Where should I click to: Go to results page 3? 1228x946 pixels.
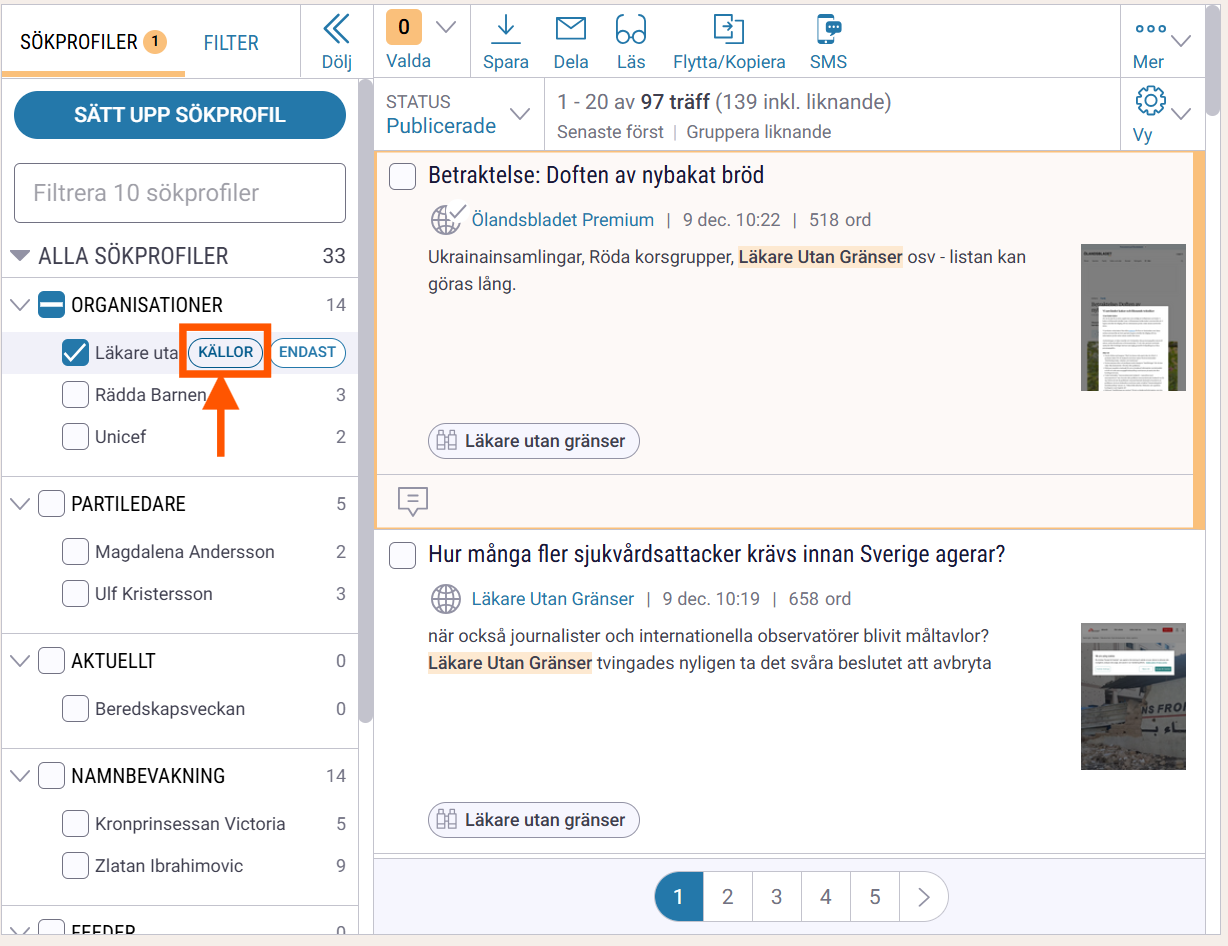point(777,897)
